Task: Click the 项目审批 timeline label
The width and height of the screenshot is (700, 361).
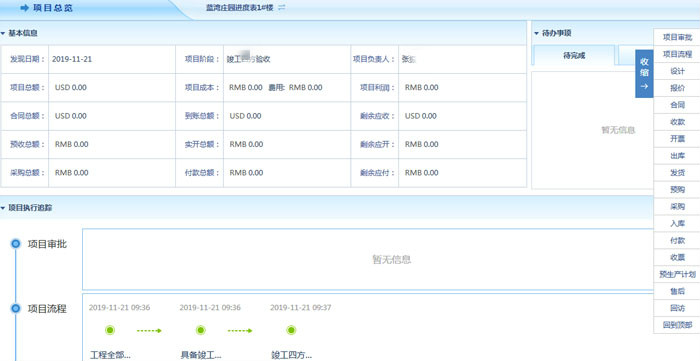Action: [47, 244]
